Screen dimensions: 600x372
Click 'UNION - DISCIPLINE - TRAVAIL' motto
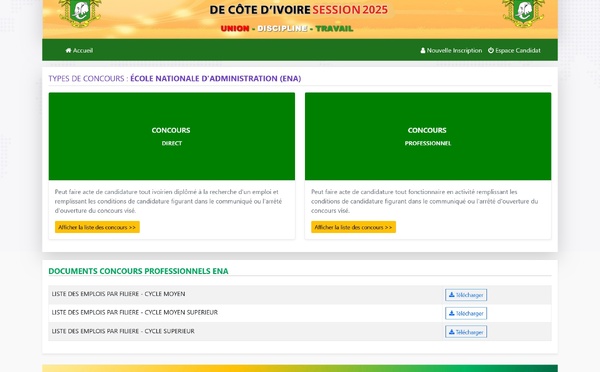[287, 28]
